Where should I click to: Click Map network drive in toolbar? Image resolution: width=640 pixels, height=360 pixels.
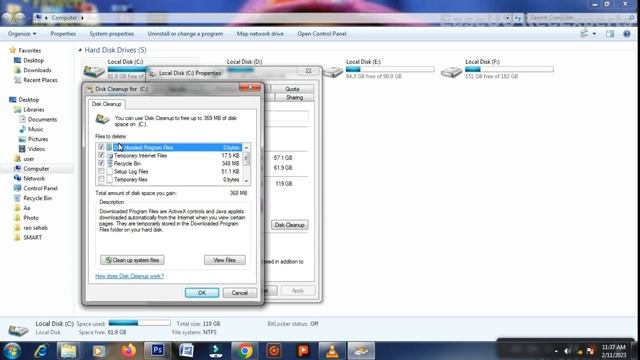coord(260,34)
